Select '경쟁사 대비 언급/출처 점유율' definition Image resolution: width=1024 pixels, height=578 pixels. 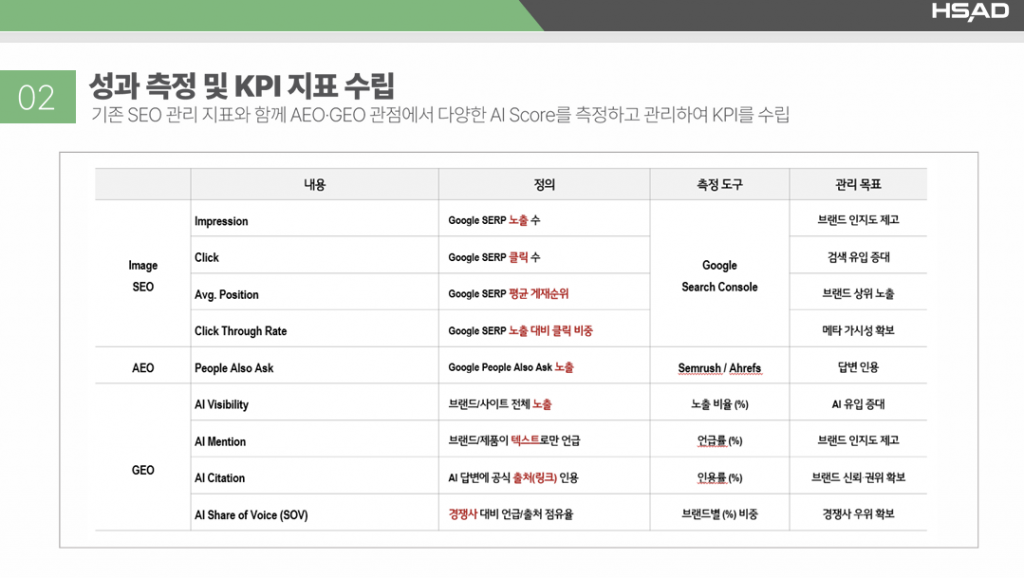click(511, 515)
